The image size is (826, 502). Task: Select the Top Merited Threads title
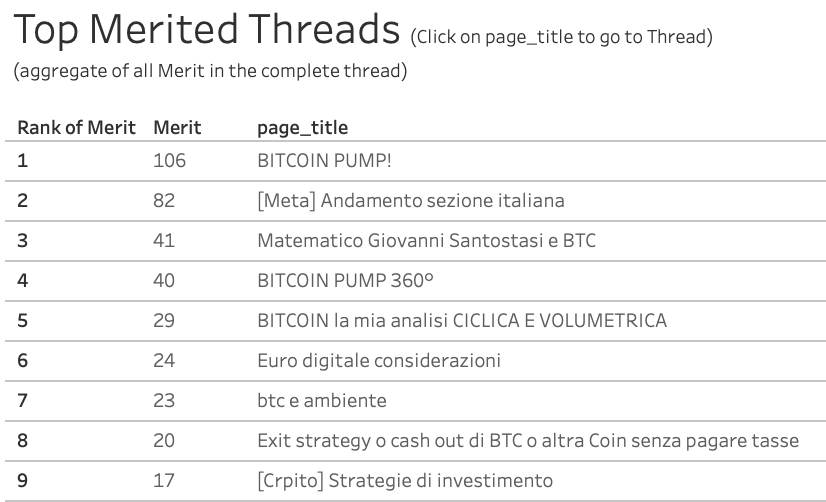tap(206, 29)
